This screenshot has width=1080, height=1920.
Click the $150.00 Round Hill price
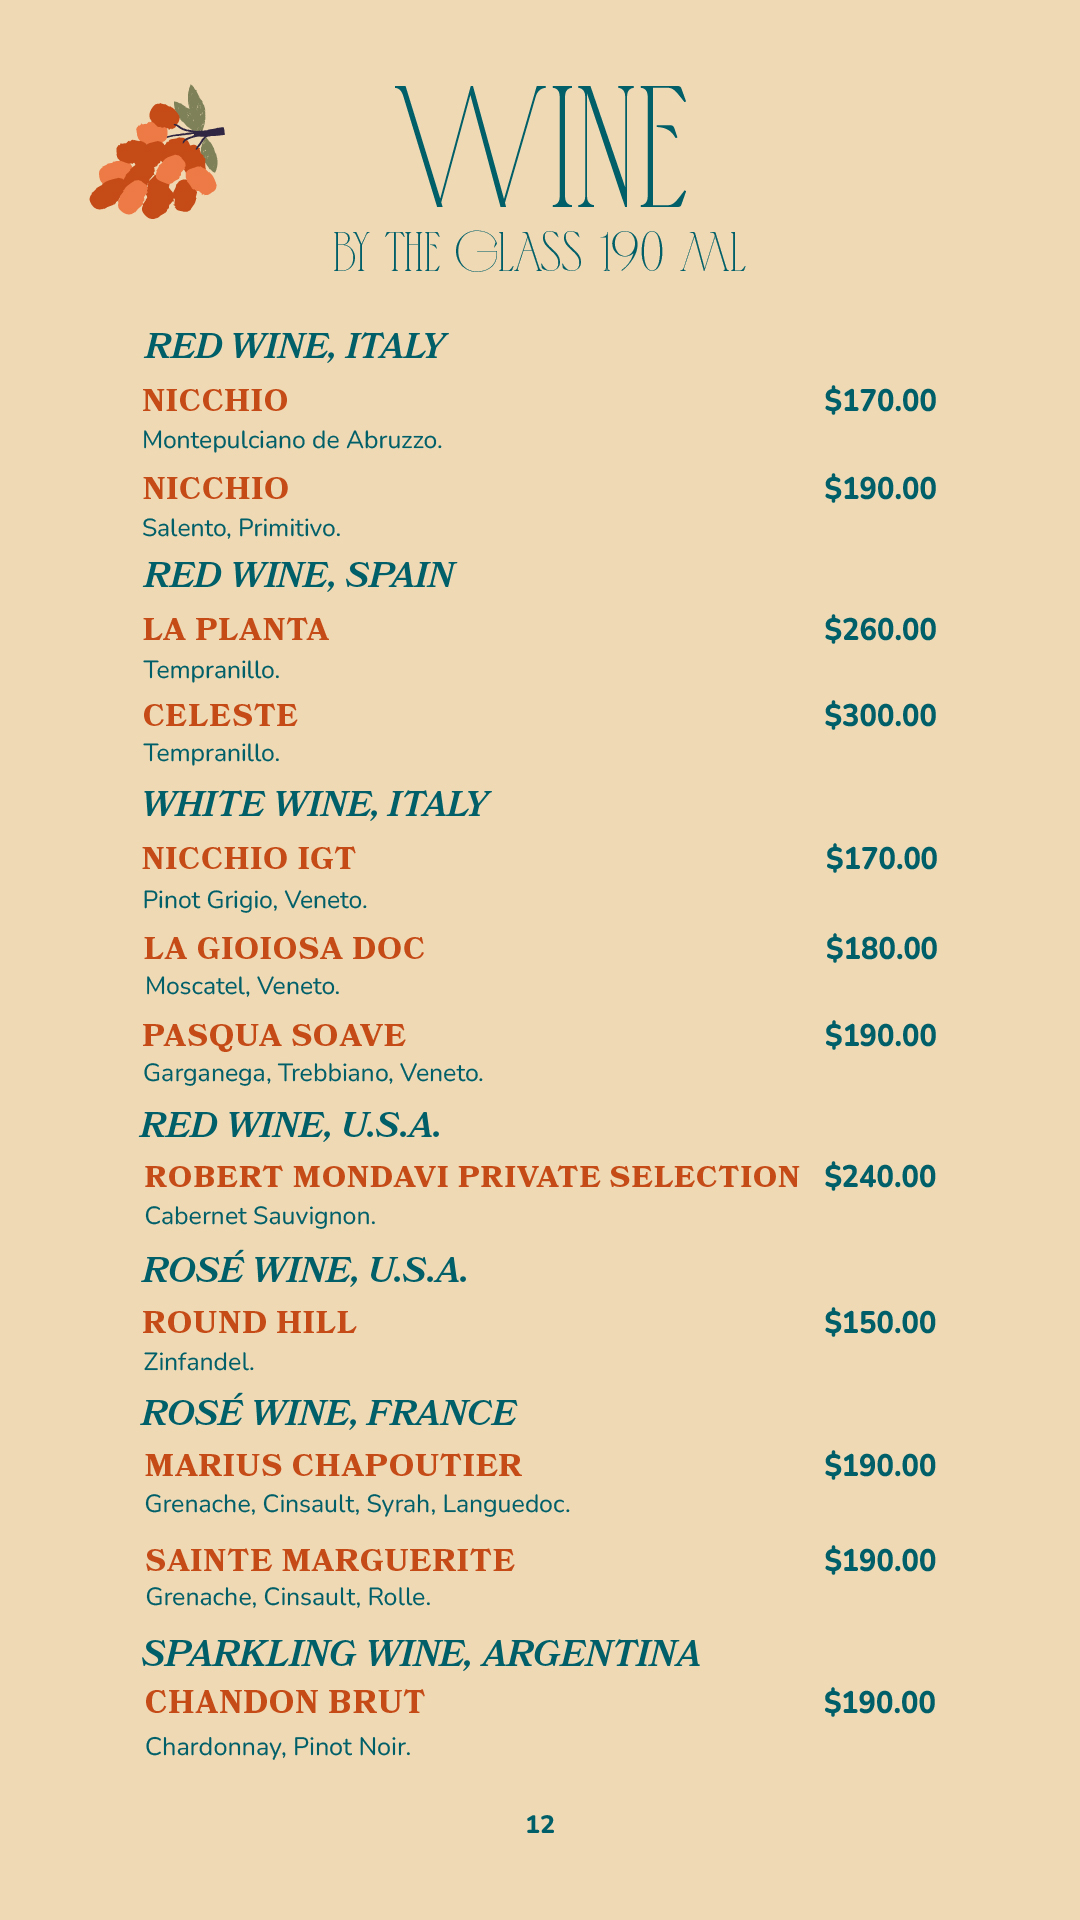pos(880,1323)
